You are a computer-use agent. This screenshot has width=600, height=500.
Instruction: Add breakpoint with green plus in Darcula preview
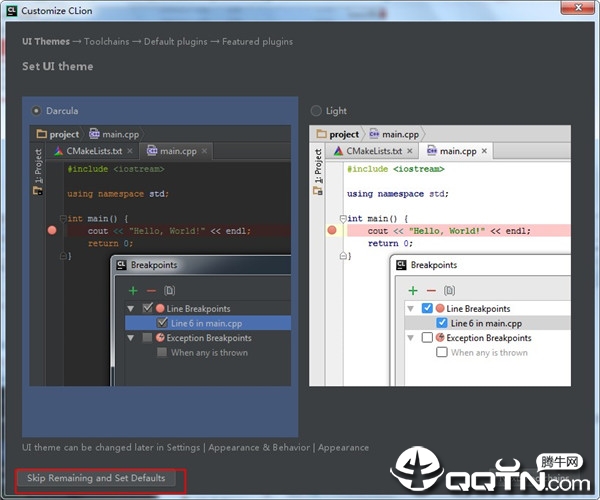click(133, 291)
